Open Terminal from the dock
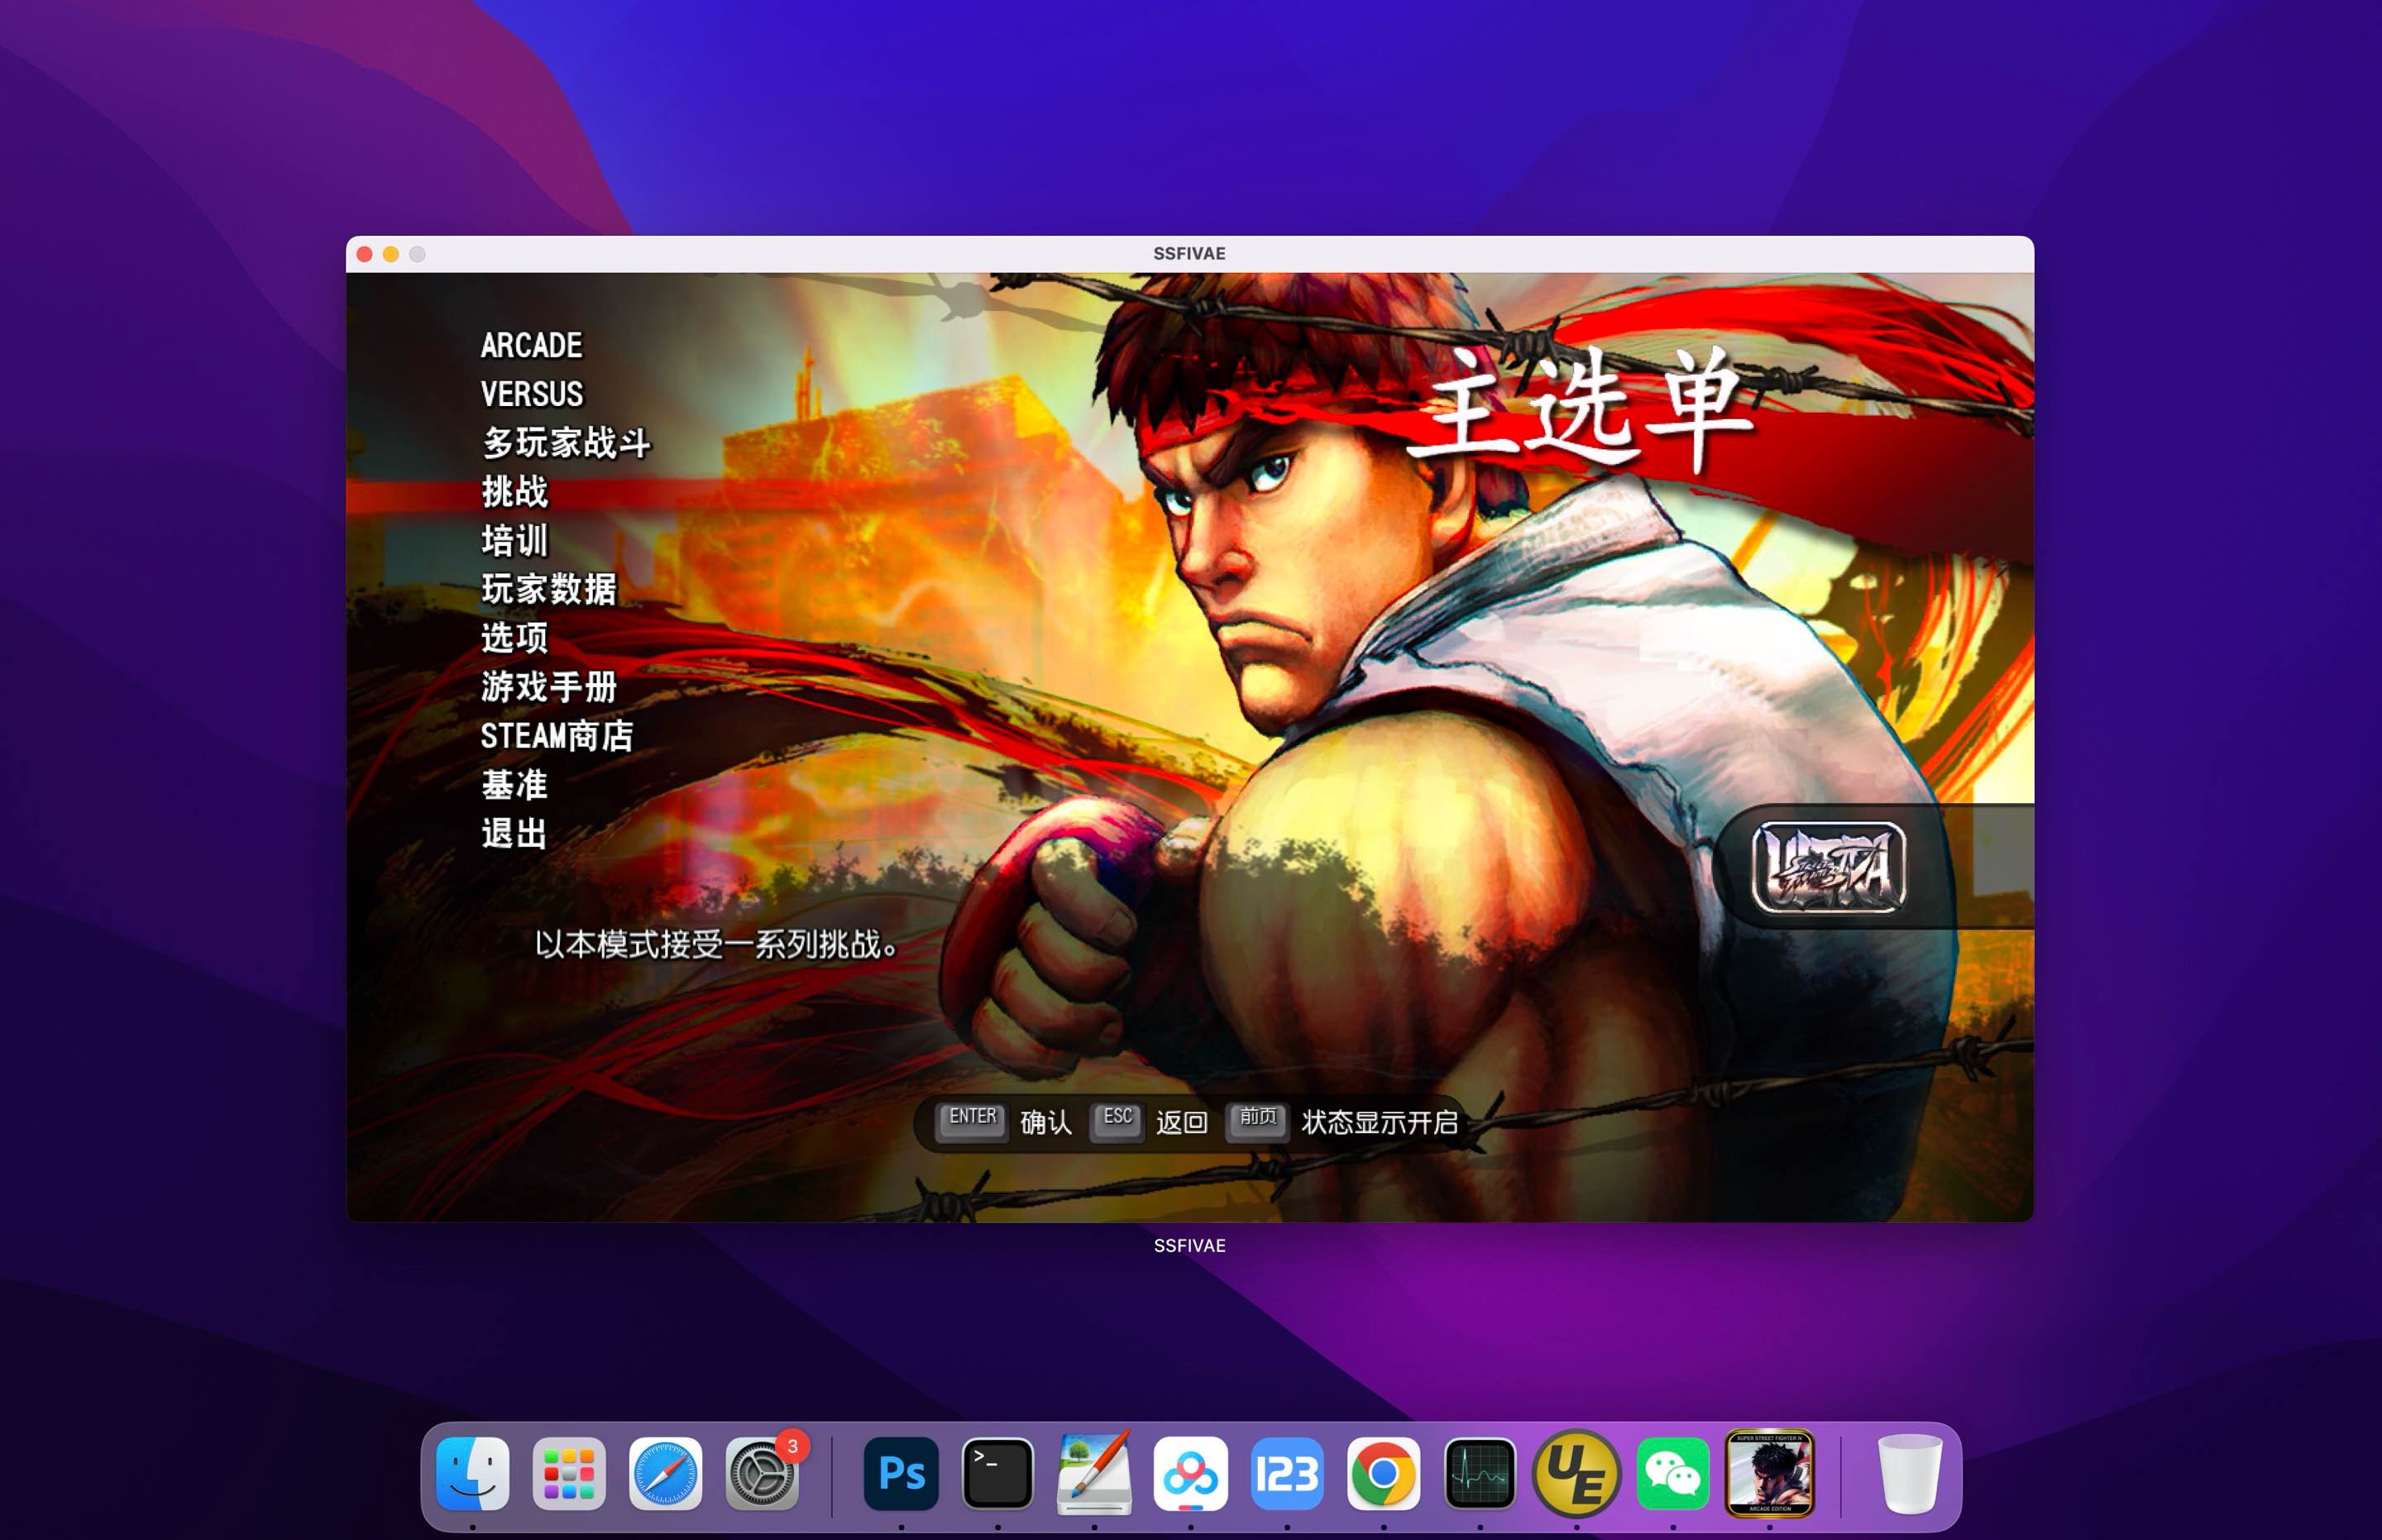 997,1473
